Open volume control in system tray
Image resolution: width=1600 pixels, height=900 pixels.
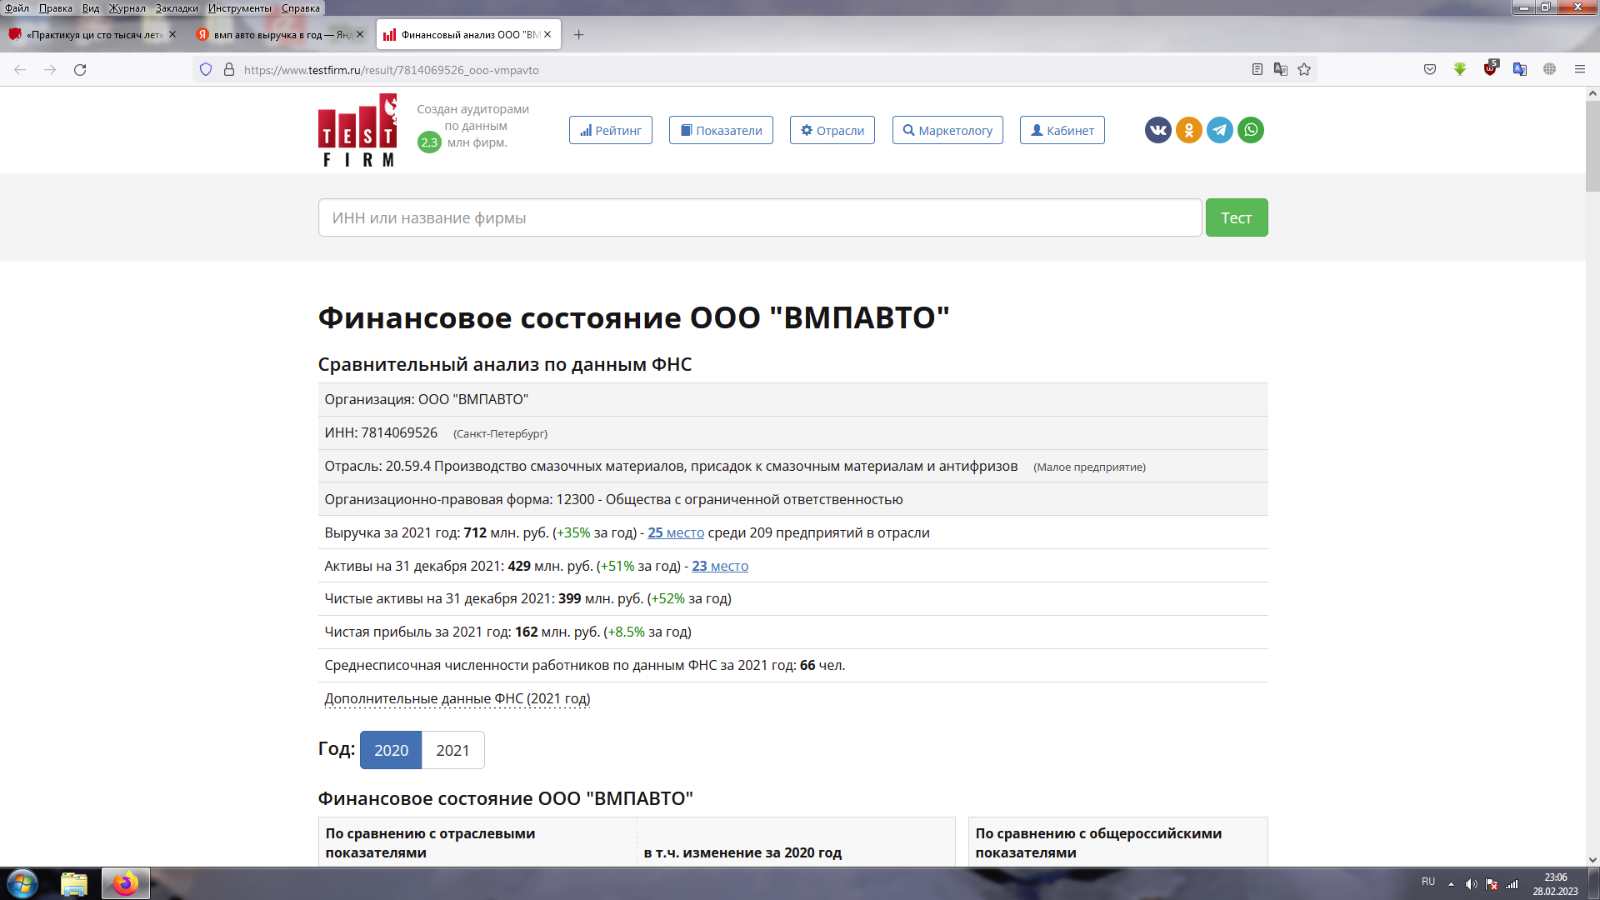(x=1471, y=884)
